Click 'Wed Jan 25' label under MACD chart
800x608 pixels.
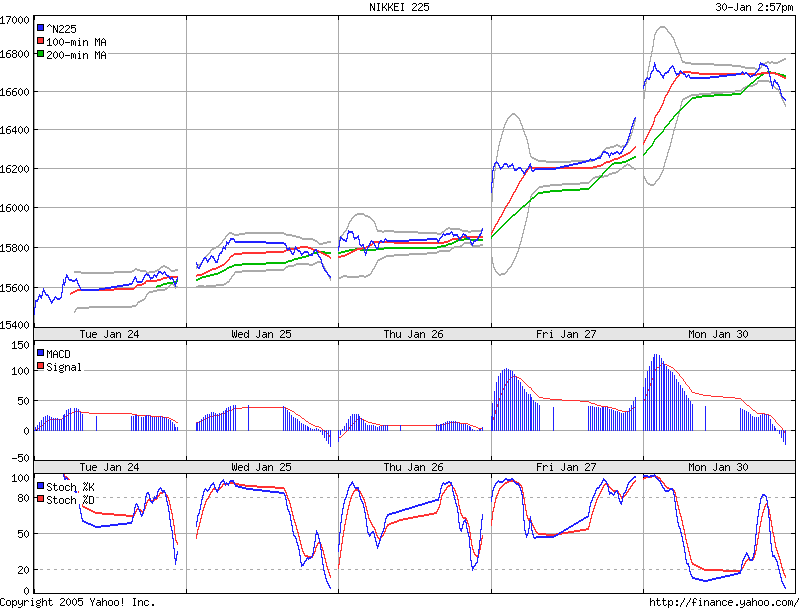(261, 467)
